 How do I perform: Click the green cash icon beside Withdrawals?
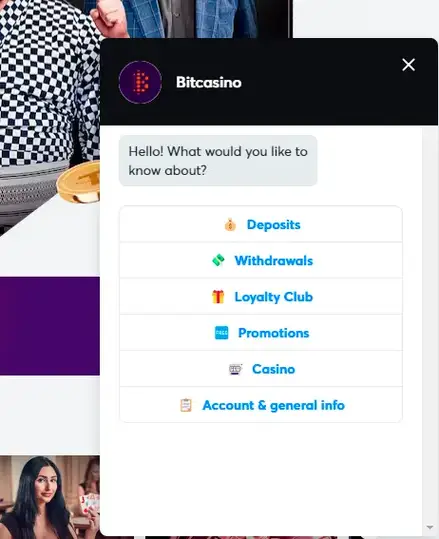pyautogui.click(x=218, y=260)
